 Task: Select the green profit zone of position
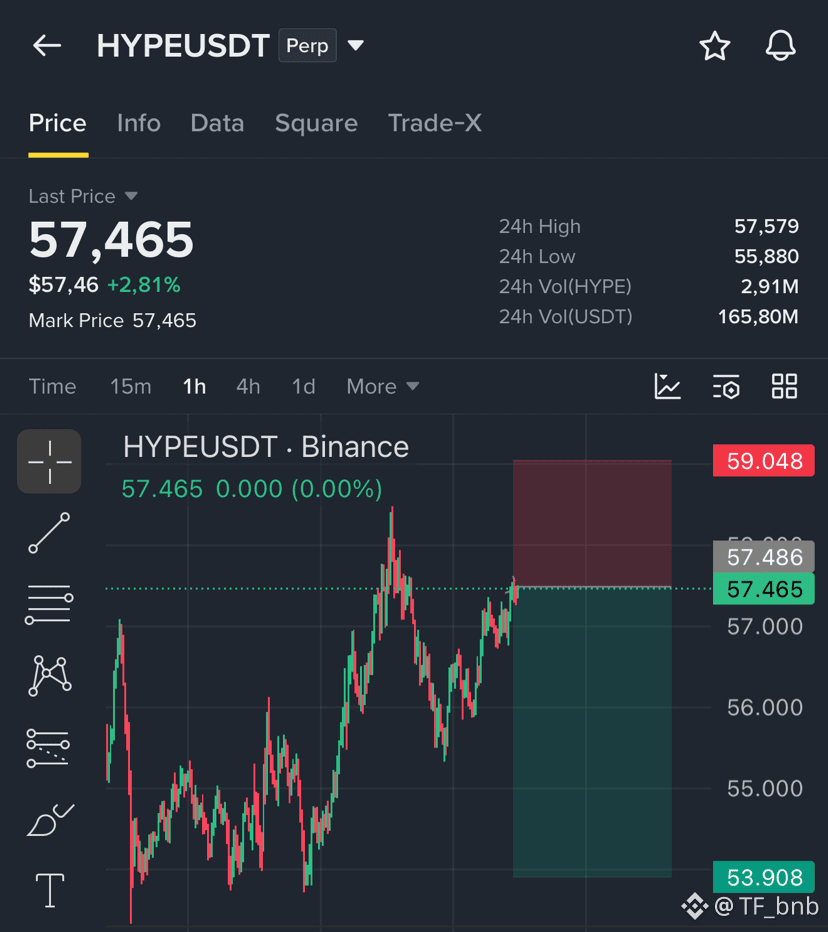pos(592,732)
